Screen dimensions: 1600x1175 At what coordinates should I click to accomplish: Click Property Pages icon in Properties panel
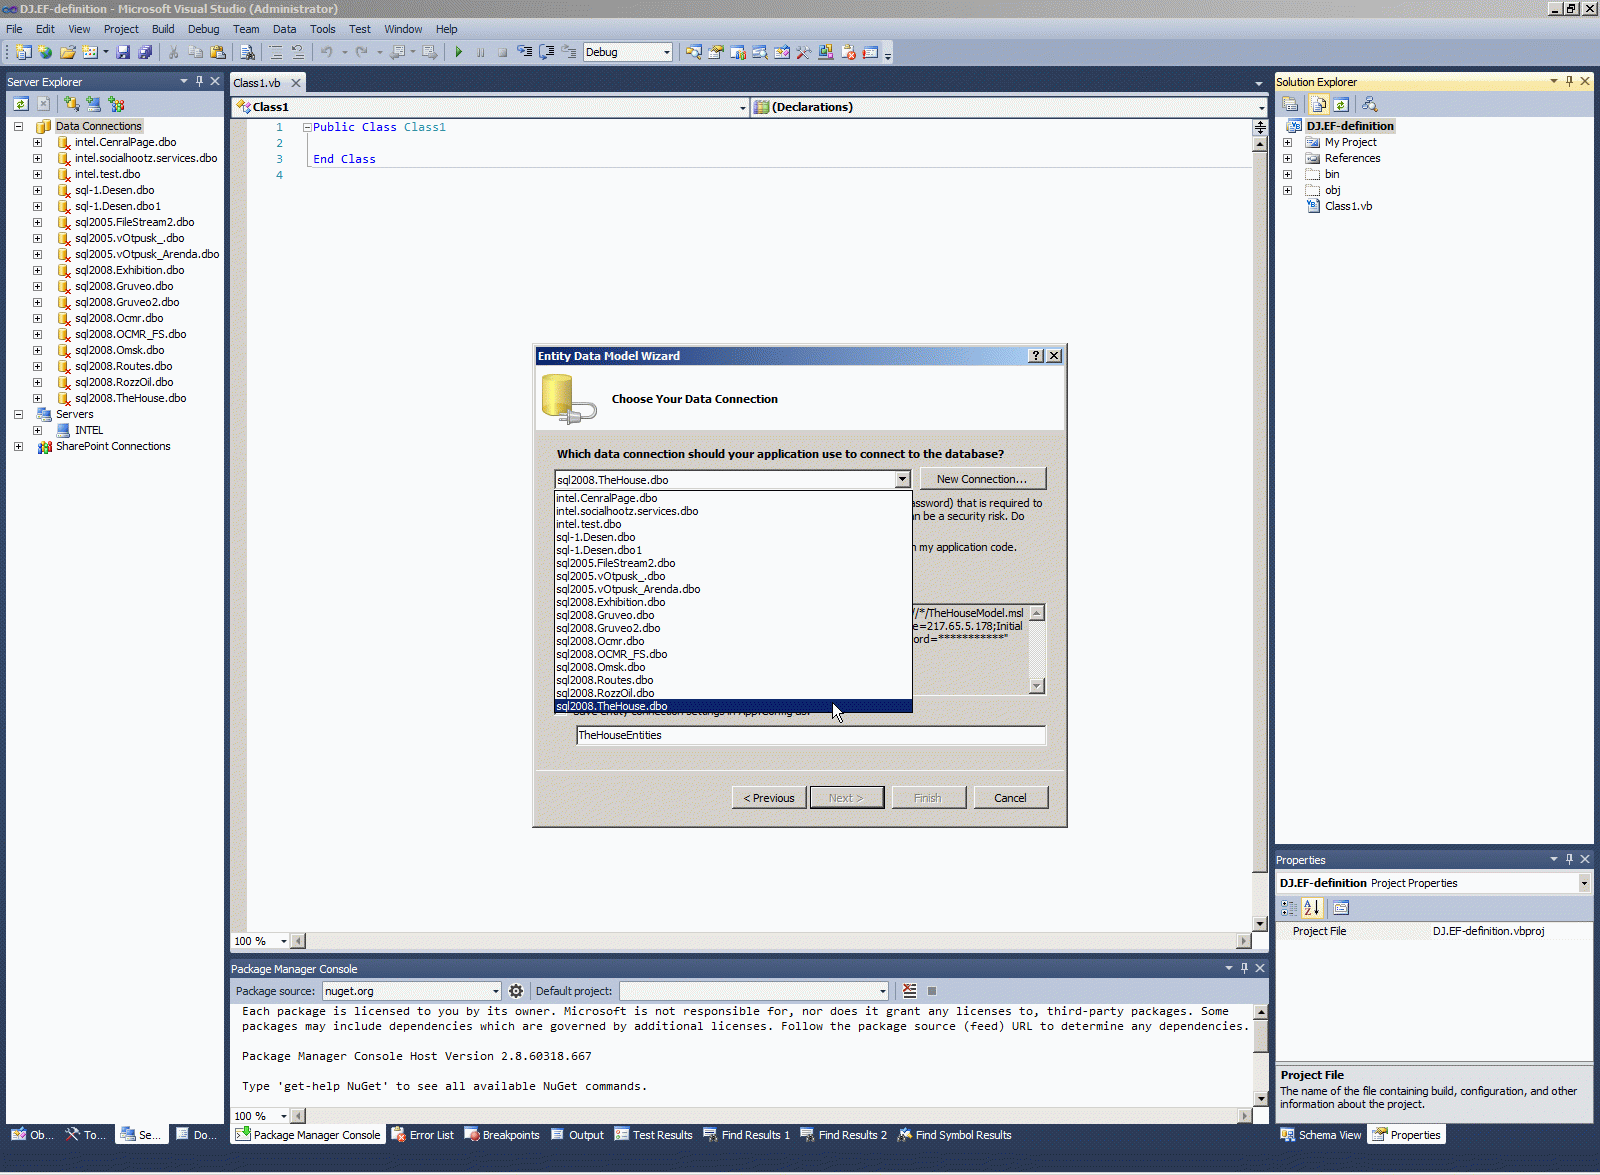(1341, 908)
